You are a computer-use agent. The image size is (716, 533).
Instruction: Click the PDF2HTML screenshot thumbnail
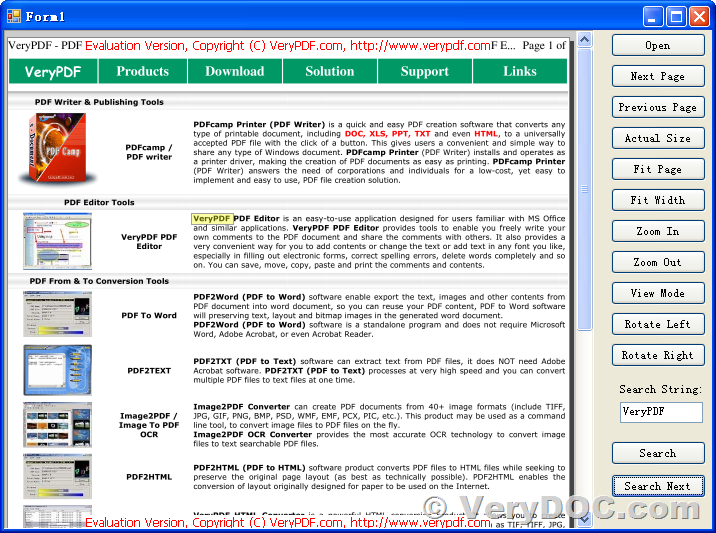click(58, 476)
